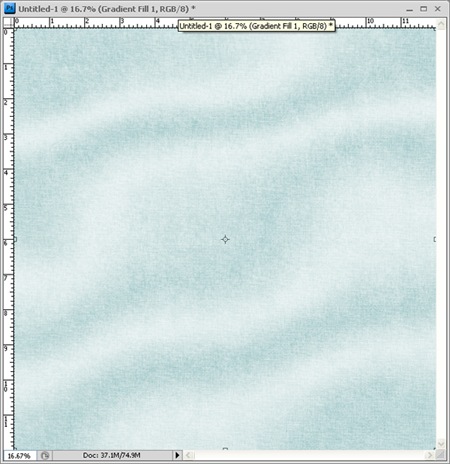Image resolution: width=450 pixels, height=464 pixels.
Task: Click the Photoshop icon in the title bar
Action: coord(9,8)
